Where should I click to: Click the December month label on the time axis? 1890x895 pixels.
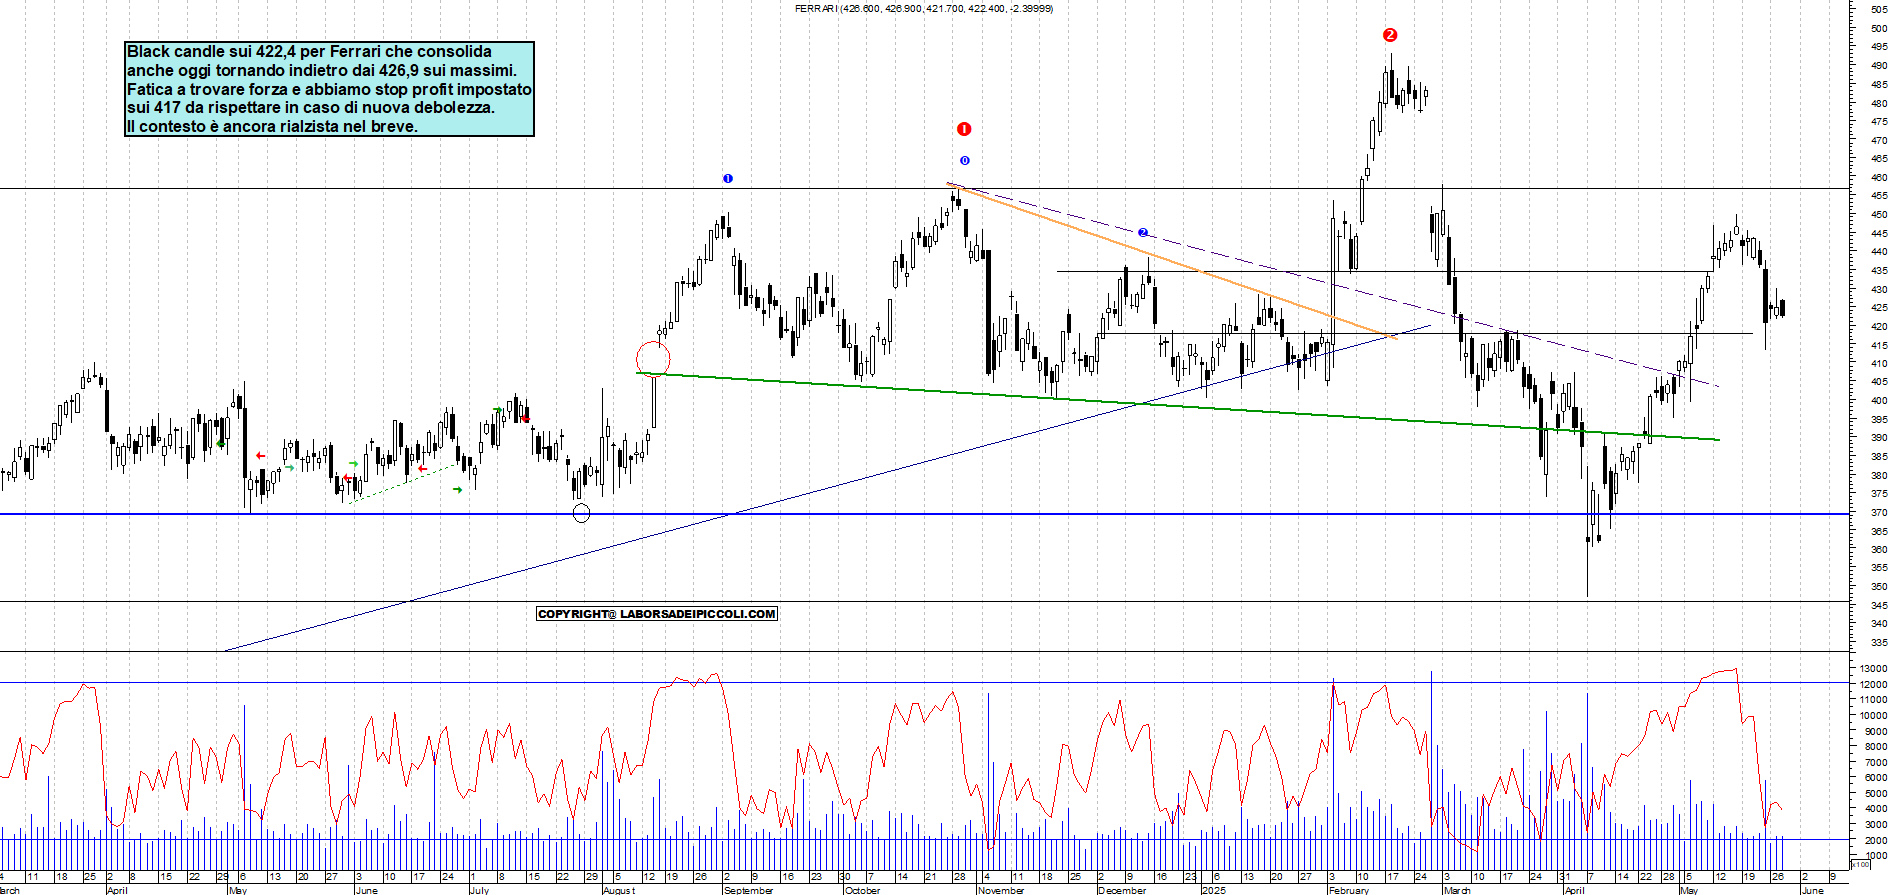click(x=1122, y=890)
